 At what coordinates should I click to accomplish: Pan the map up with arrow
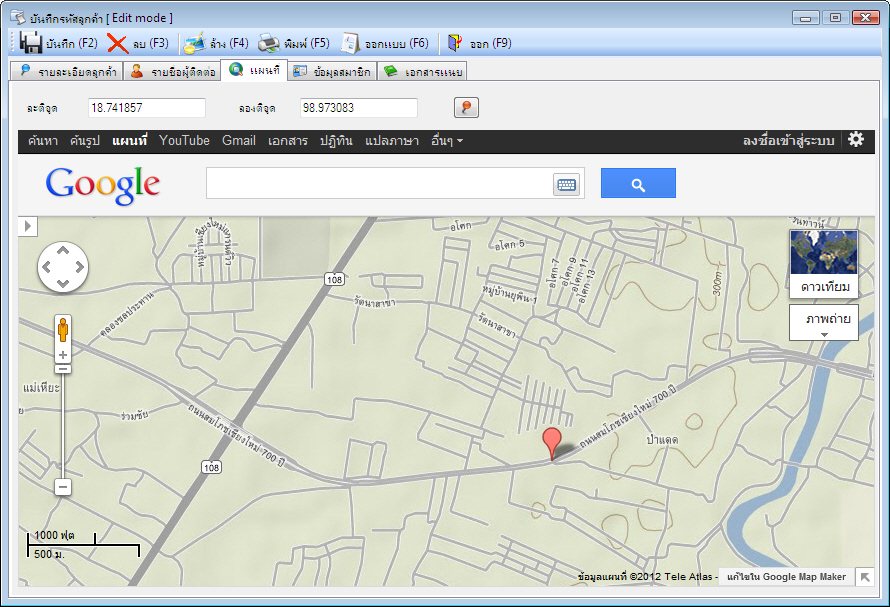point(63,250)
